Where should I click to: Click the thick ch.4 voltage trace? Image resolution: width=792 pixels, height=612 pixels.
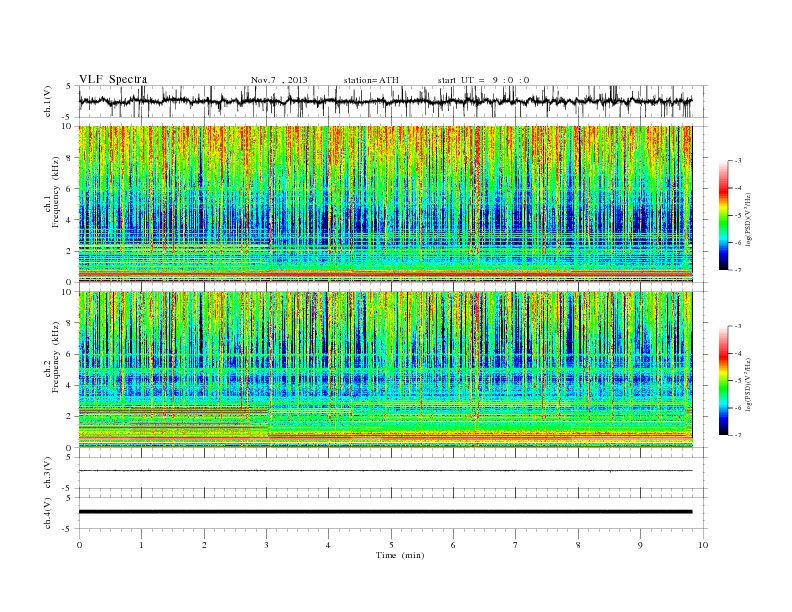(385, 512)
